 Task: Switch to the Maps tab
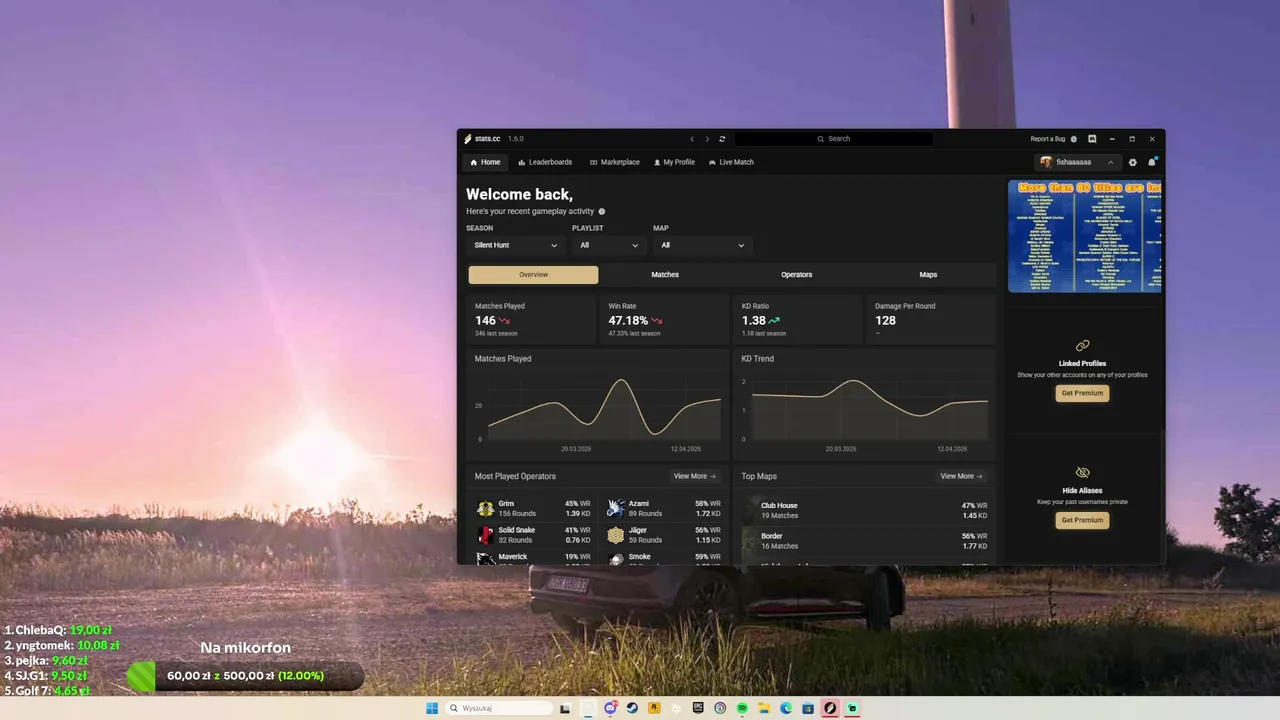(x=928, y=275)
